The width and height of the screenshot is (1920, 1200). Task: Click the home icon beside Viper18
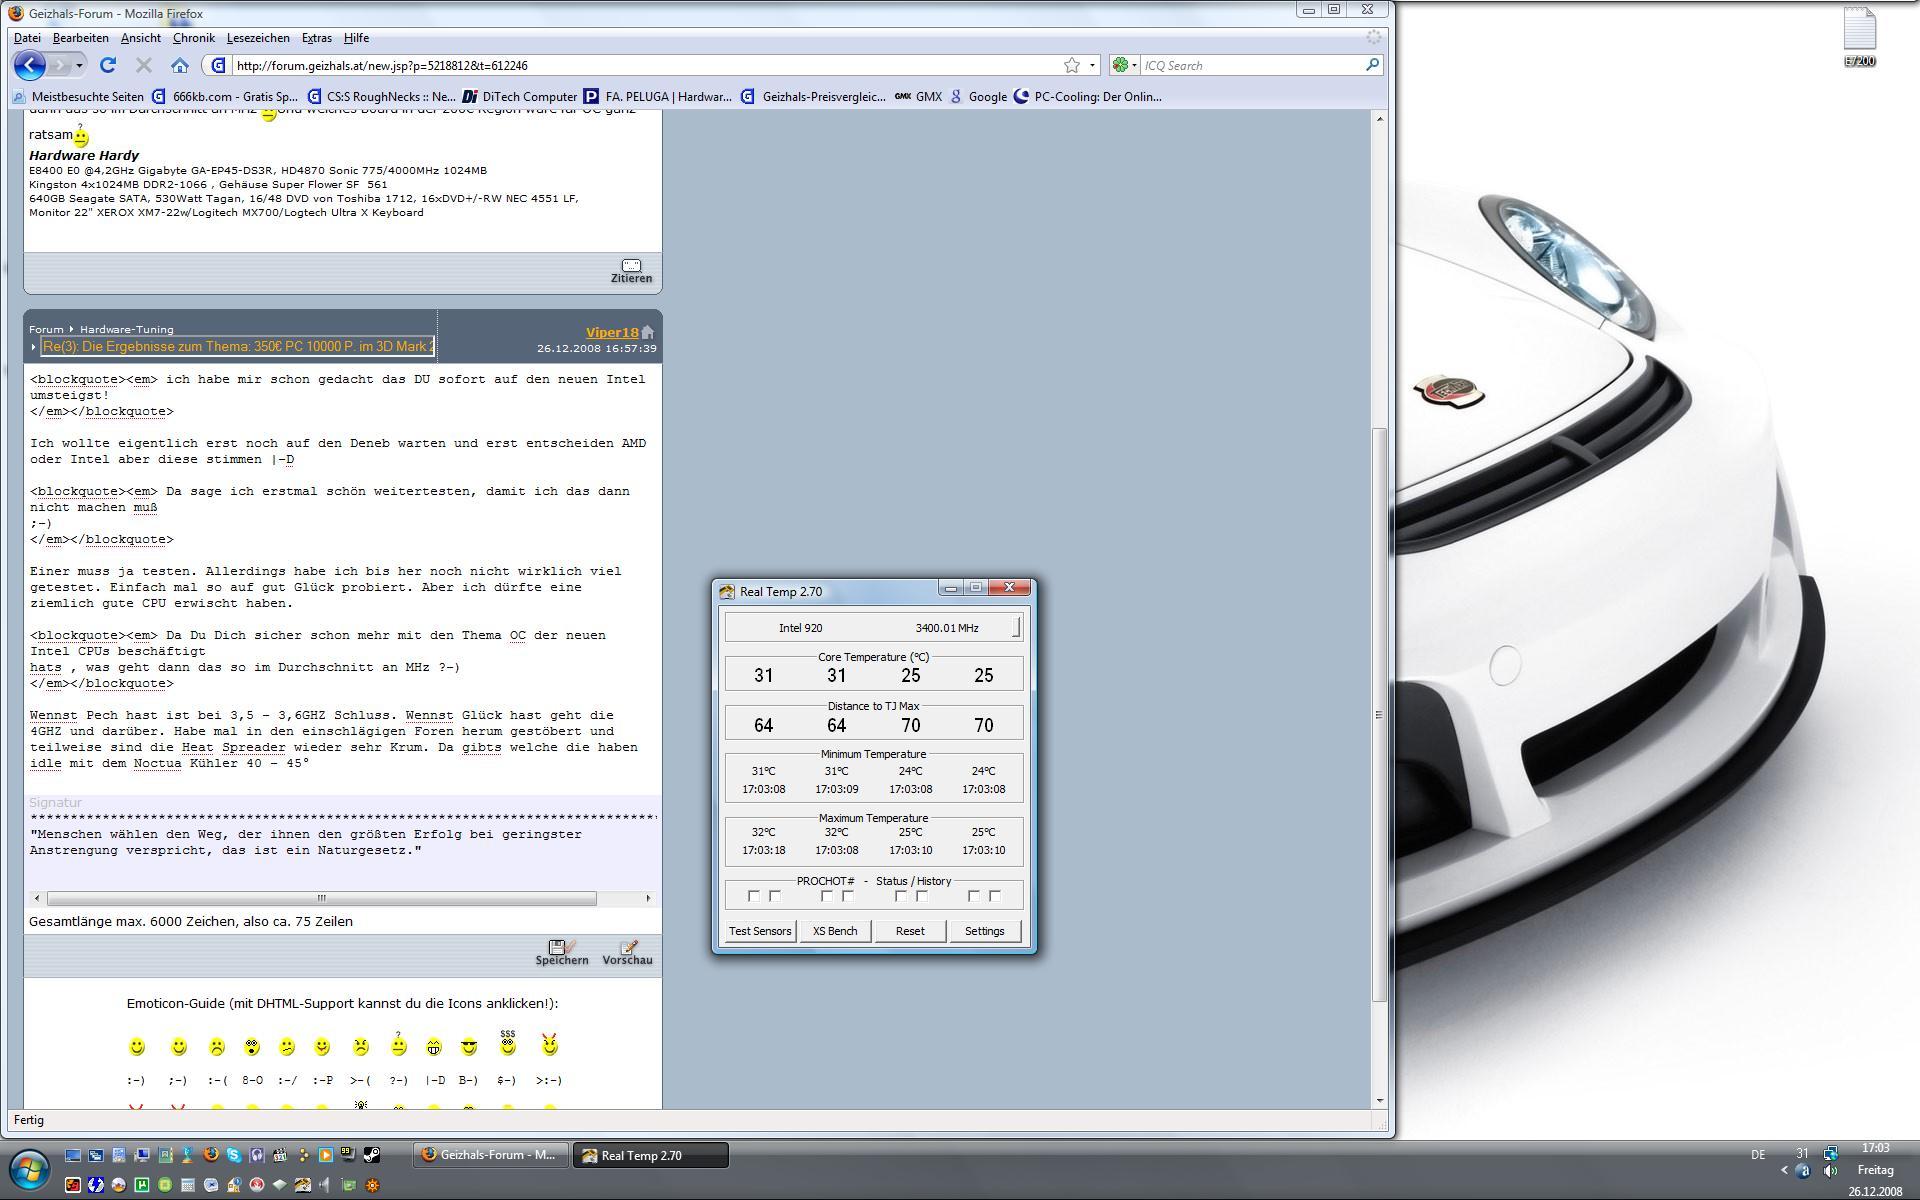[647, 332]
